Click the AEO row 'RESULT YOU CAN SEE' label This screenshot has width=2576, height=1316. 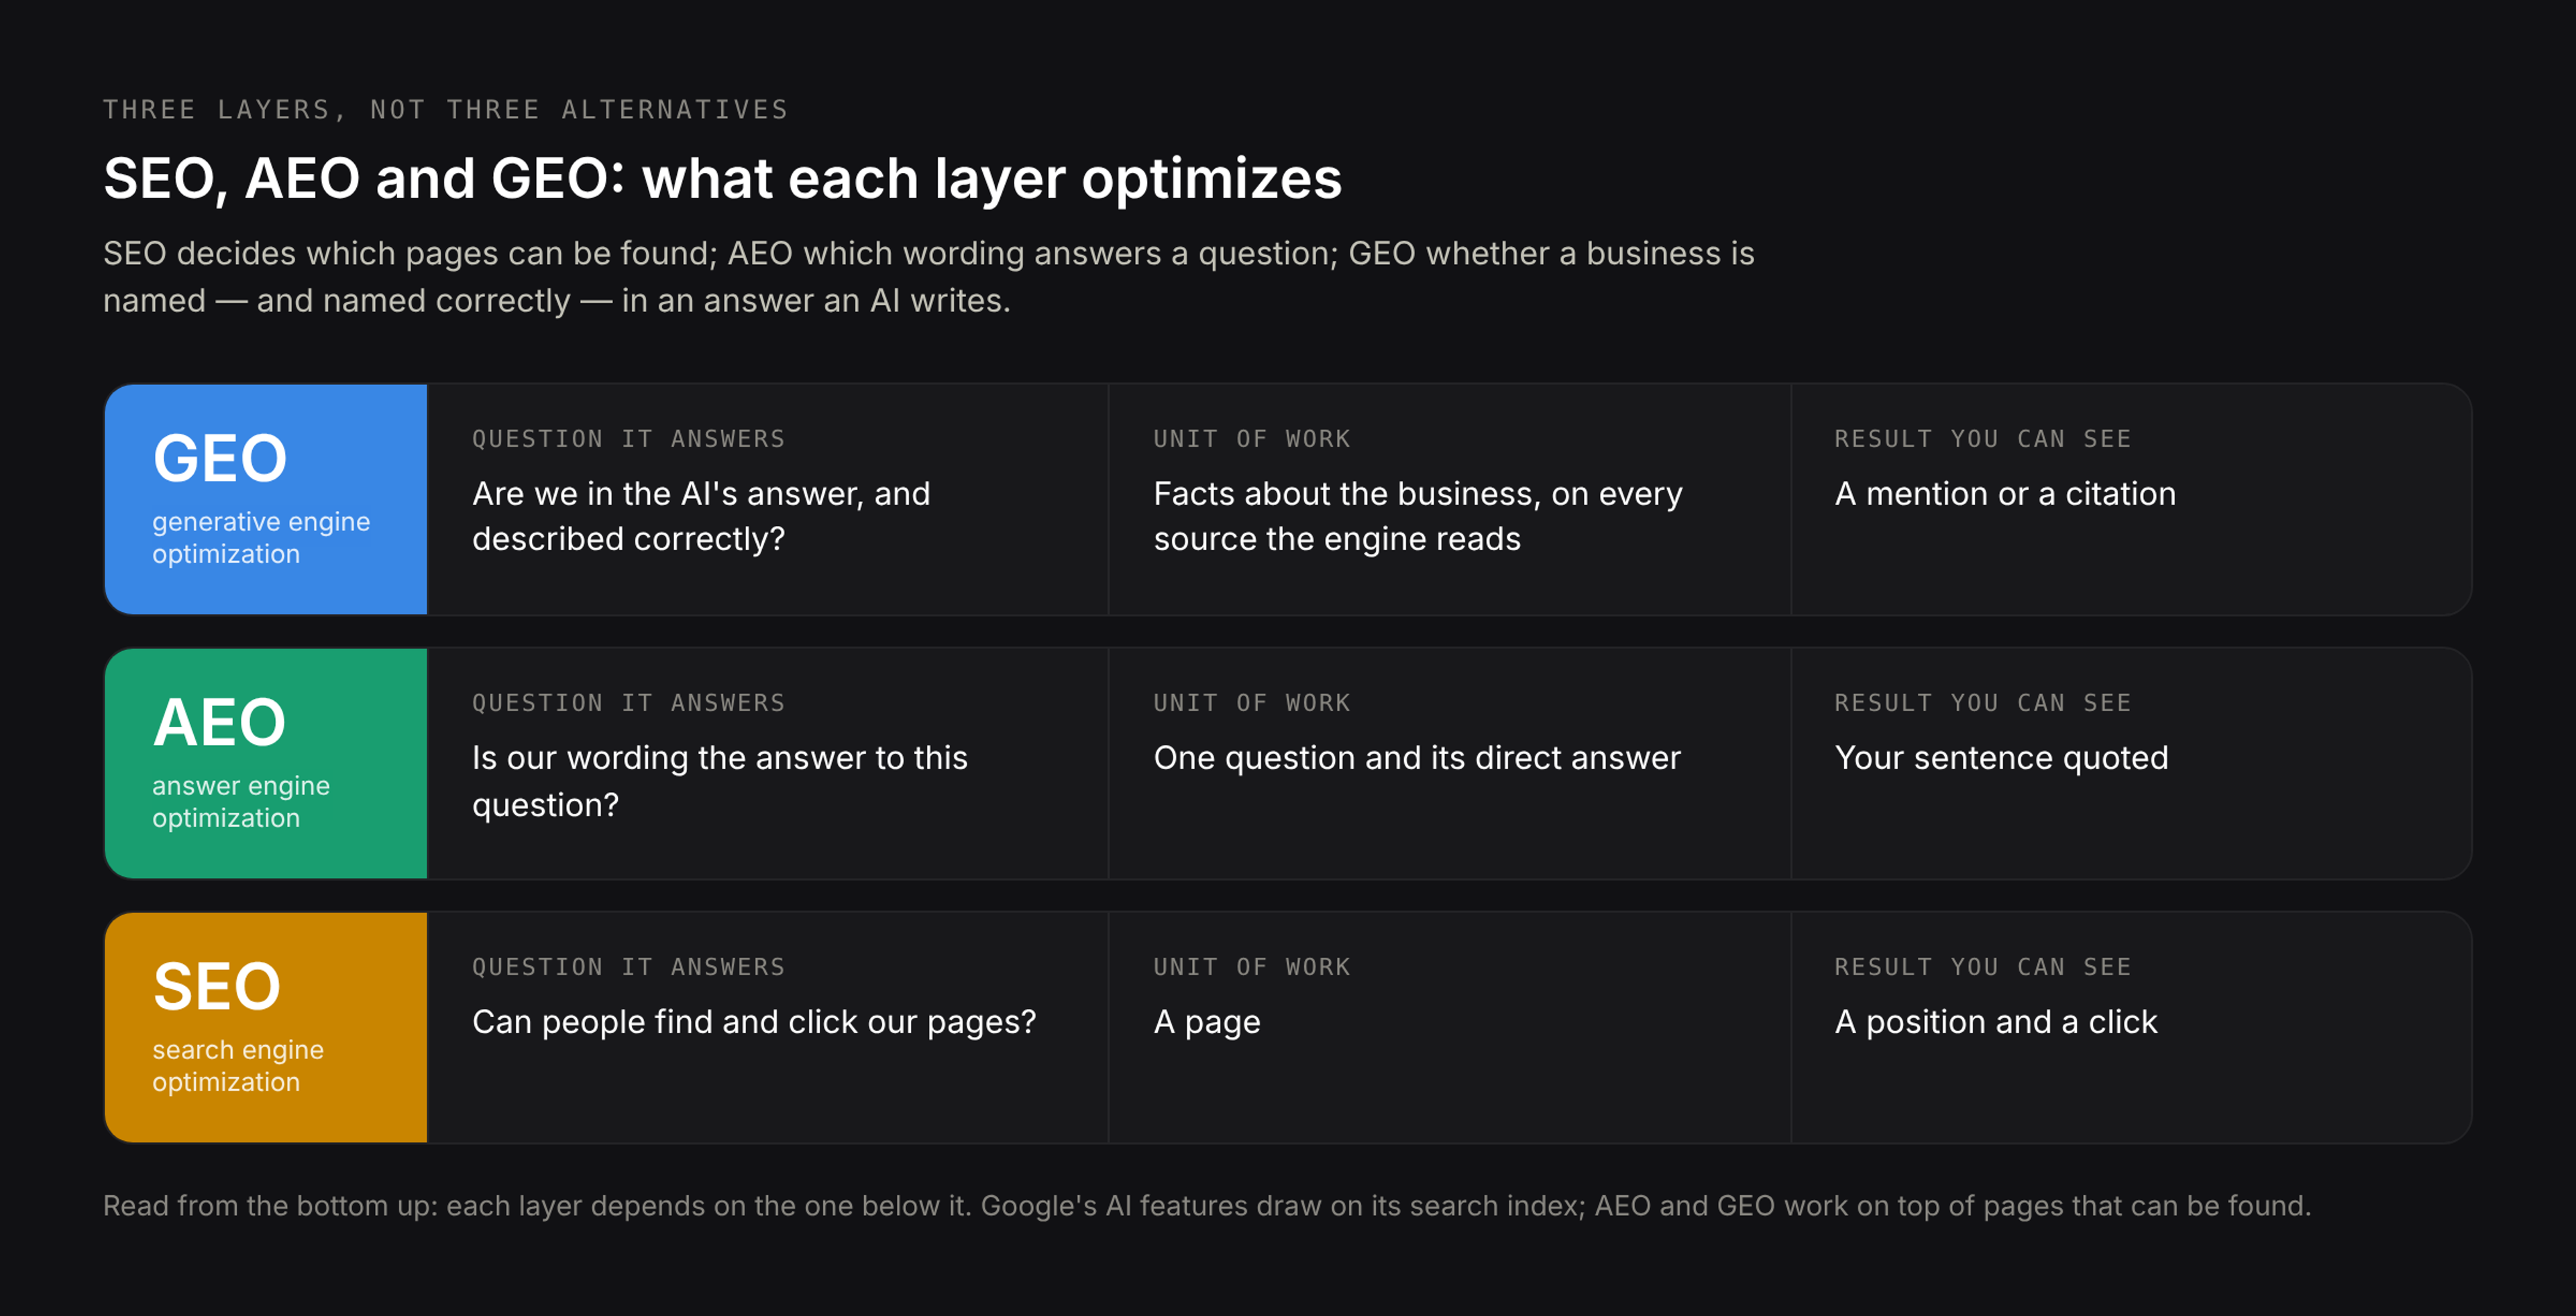[1983, 703]
